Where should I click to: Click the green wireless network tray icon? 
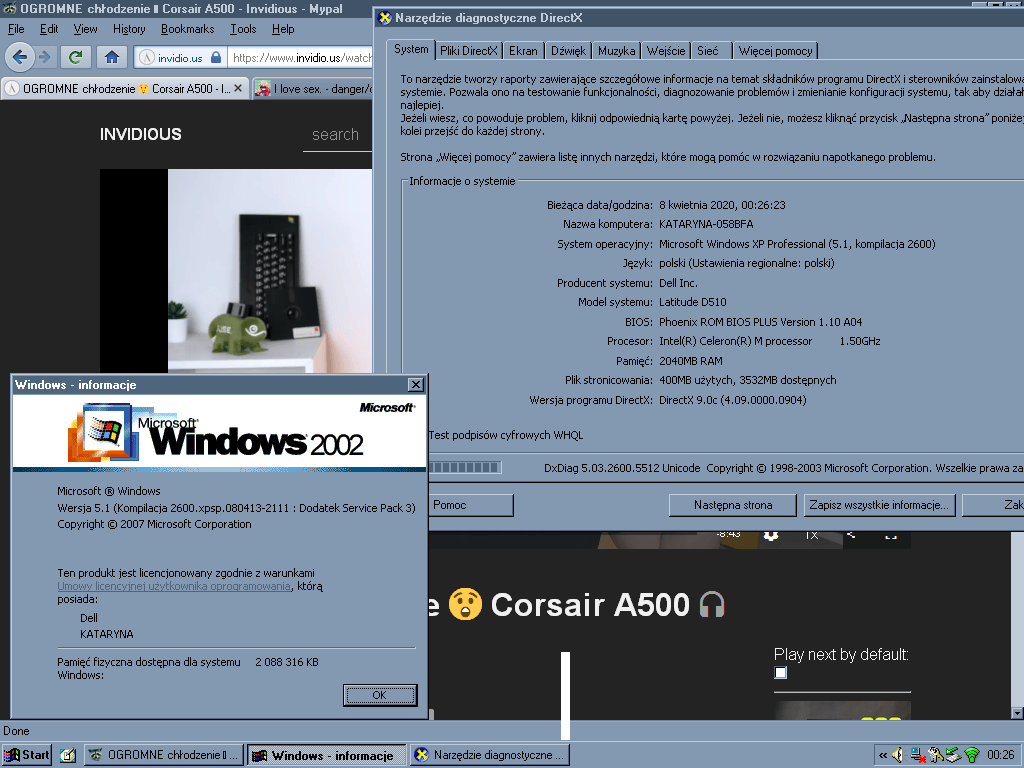pos(971,755)
